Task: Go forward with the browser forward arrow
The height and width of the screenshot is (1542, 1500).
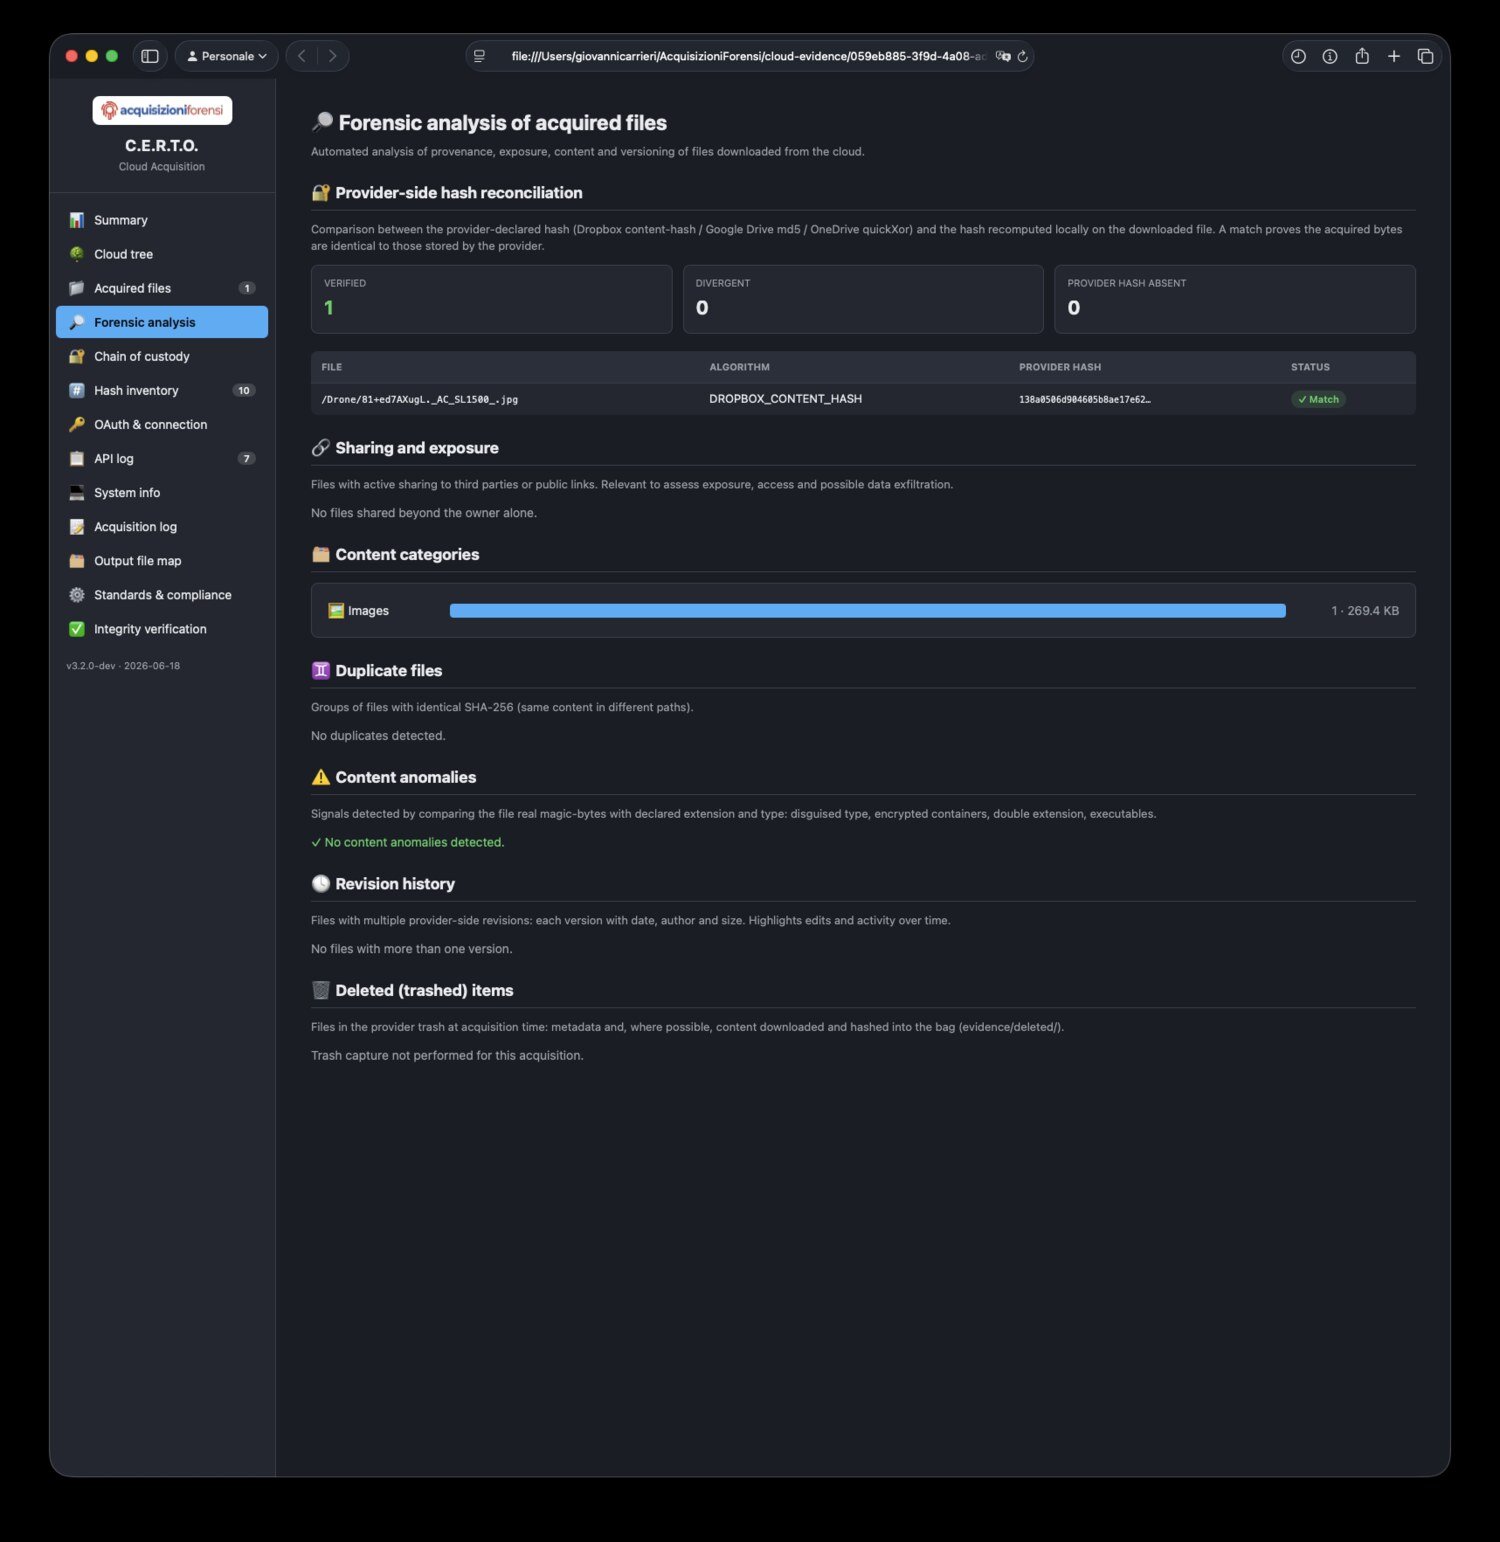Action: [x=333, y=56]
